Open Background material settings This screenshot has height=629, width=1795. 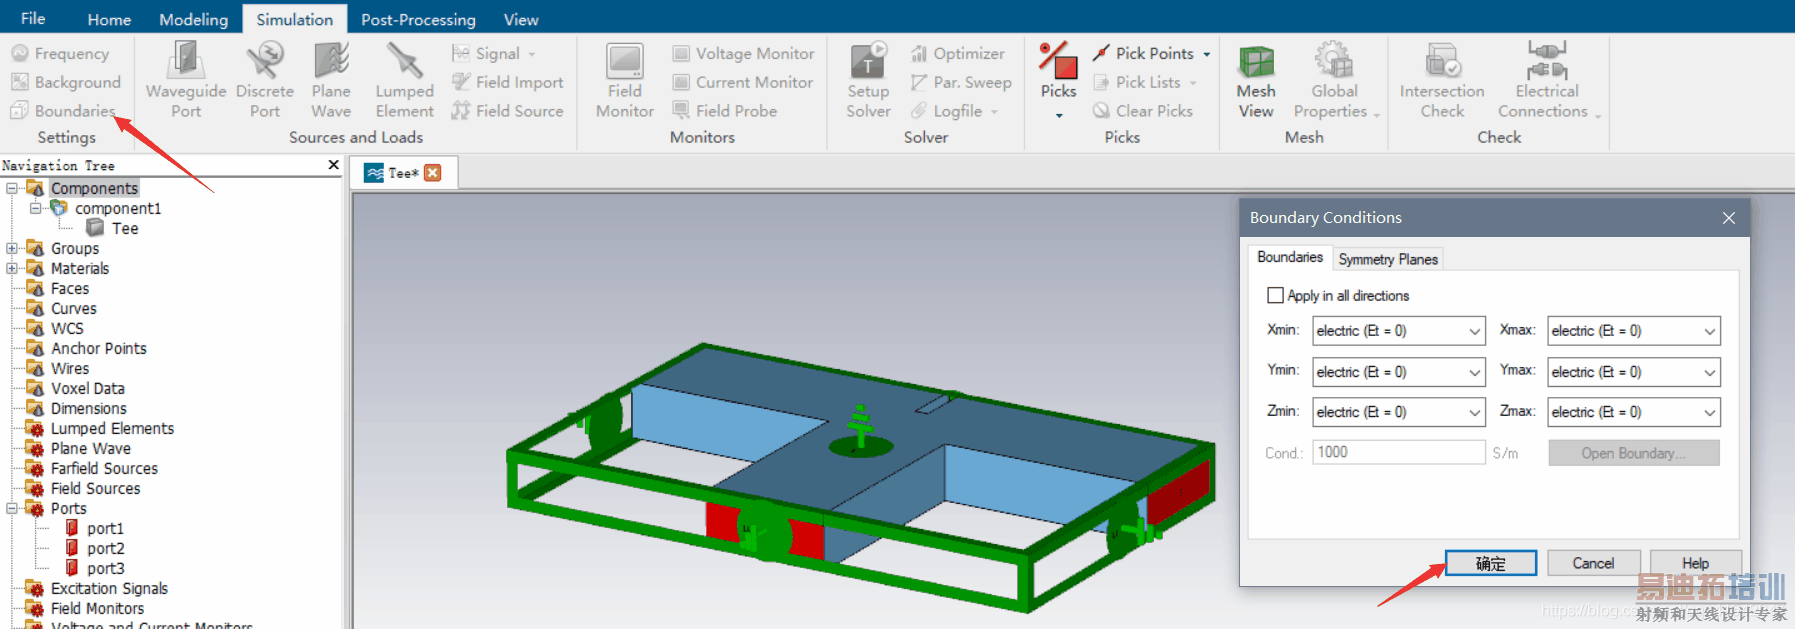[x=66, y=82]
